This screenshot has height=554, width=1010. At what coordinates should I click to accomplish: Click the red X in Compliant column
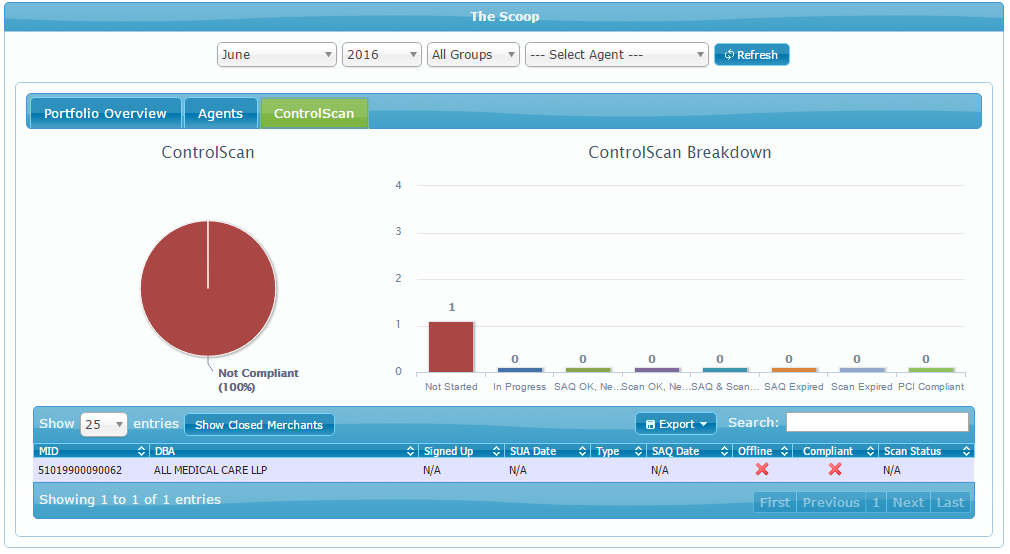point(835,469)
